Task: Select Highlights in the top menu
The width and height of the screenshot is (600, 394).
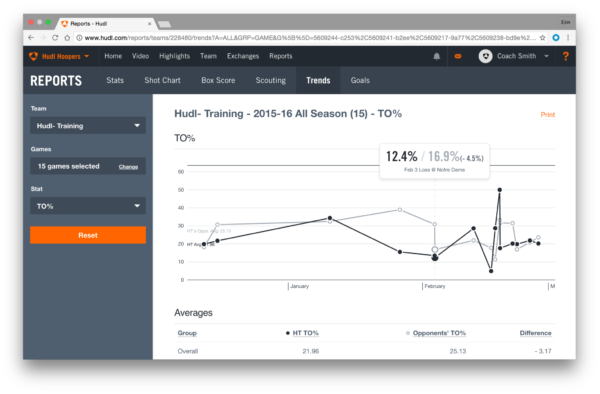Action: (174, 56)
